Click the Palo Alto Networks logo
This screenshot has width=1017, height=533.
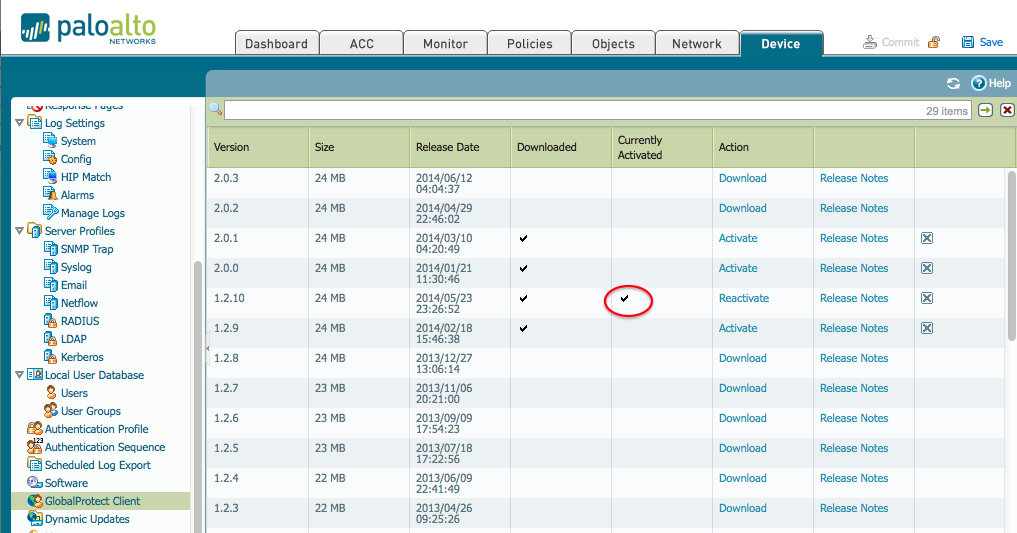pyautogui.click(x=88, y=29)
